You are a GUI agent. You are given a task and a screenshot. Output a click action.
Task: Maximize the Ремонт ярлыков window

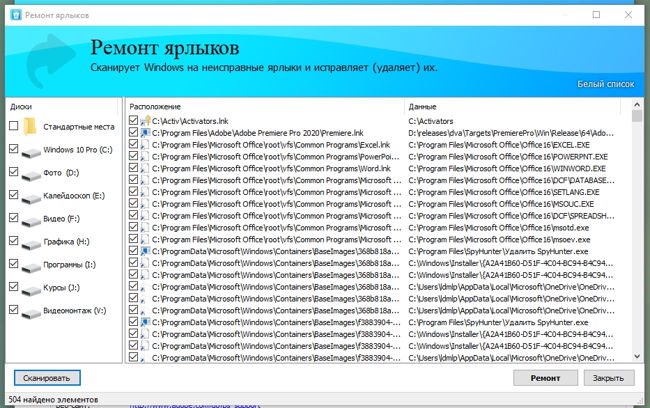click(596, 15)
